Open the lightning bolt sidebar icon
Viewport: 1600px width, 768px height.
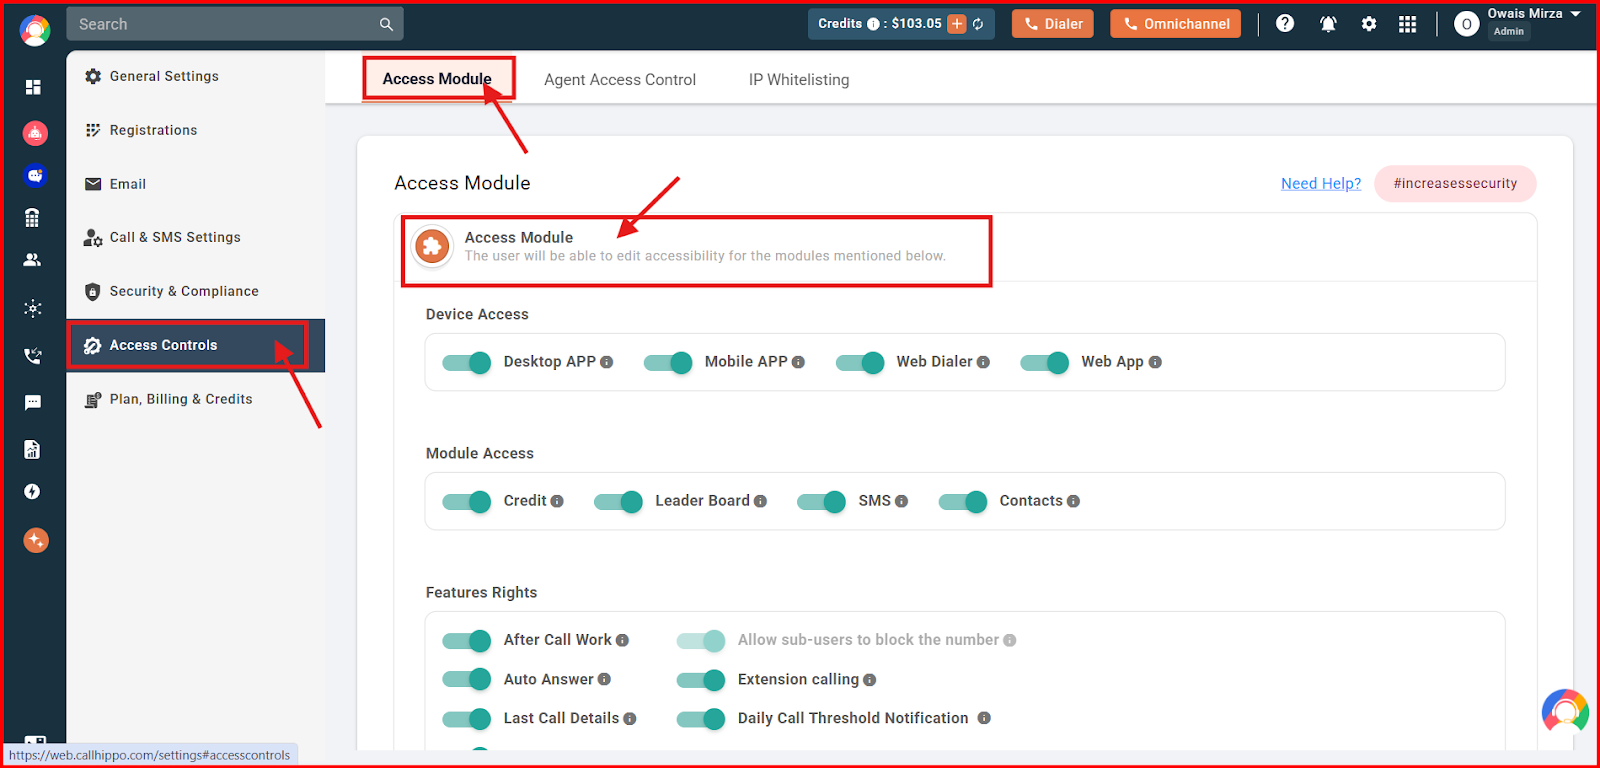(32, 491)
